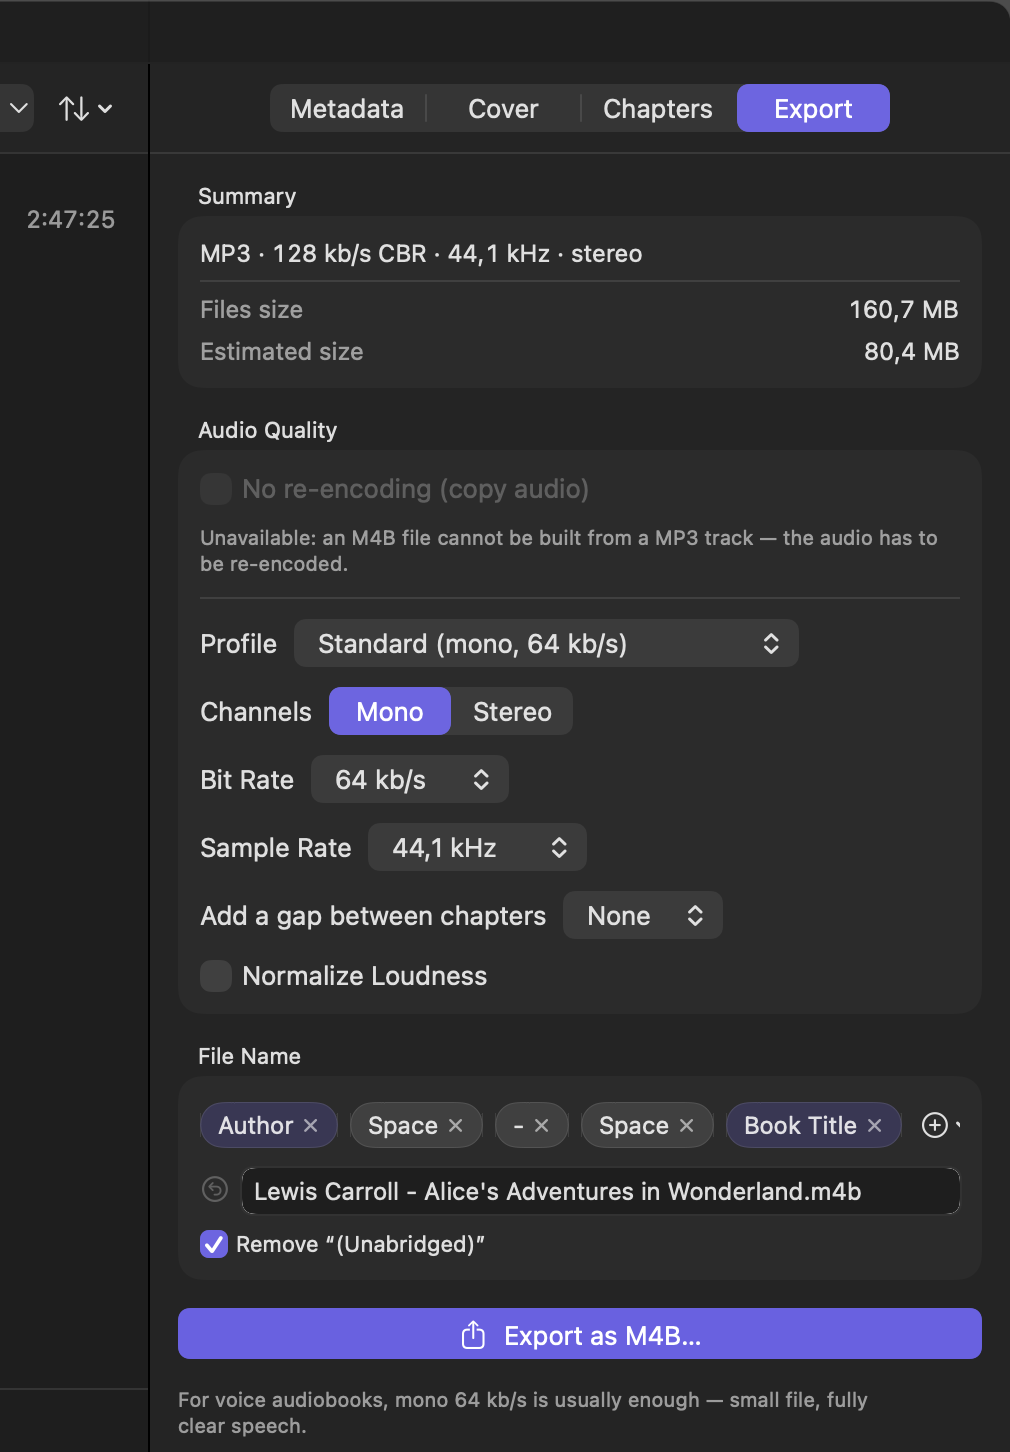Viewport: 1010px width, 1452px height.
Task: Open the Sample Rate dropdown
Action: coord(477,847)
